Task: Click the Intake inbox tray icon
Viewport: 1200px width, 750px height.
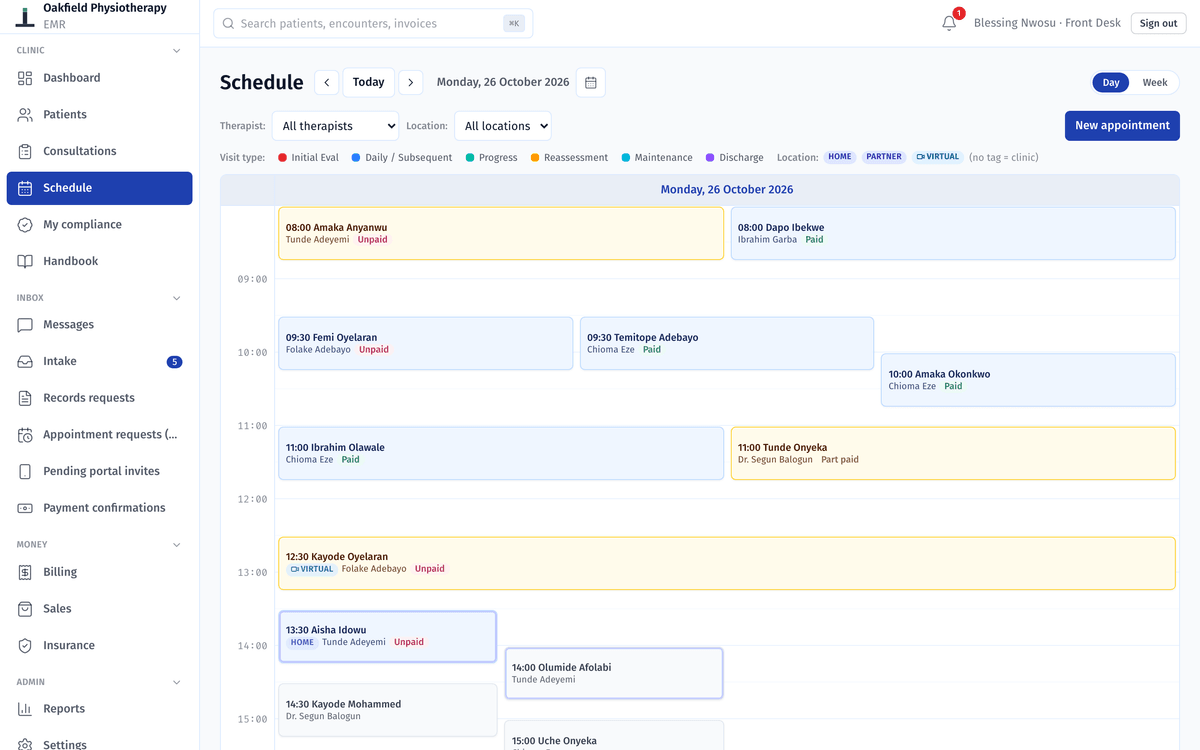Action: tap(25, 361)
